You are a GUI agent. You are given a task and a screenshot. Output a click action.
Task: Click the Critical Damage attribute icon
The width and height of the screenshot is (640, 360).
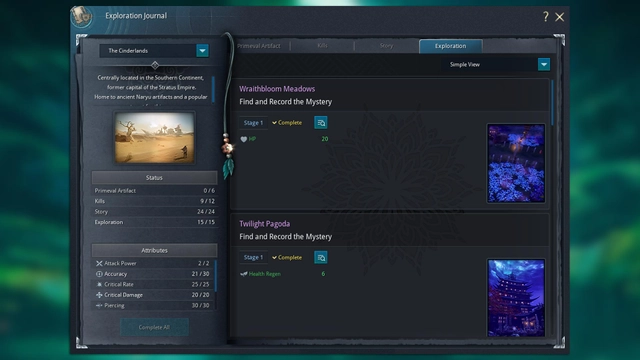point(99,295)
